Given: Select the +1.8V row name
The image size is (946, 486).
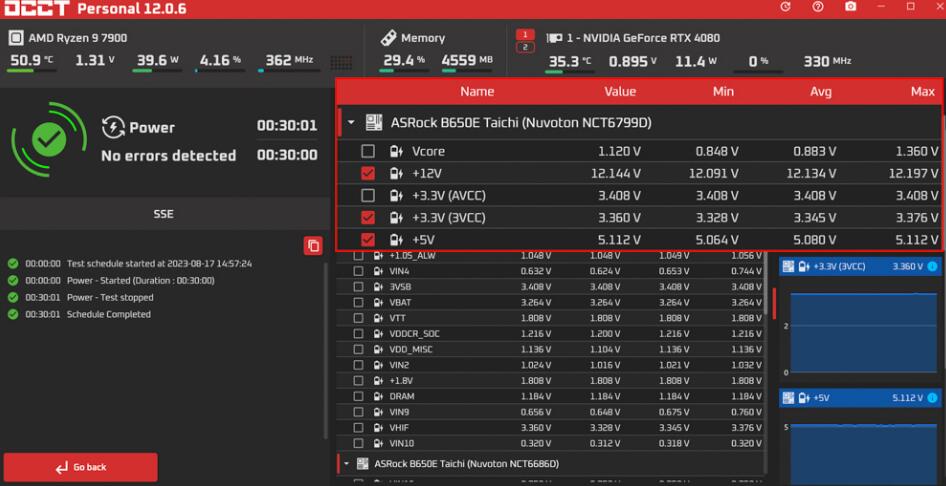Looking at the screenshot, I should tap(401, 380).
